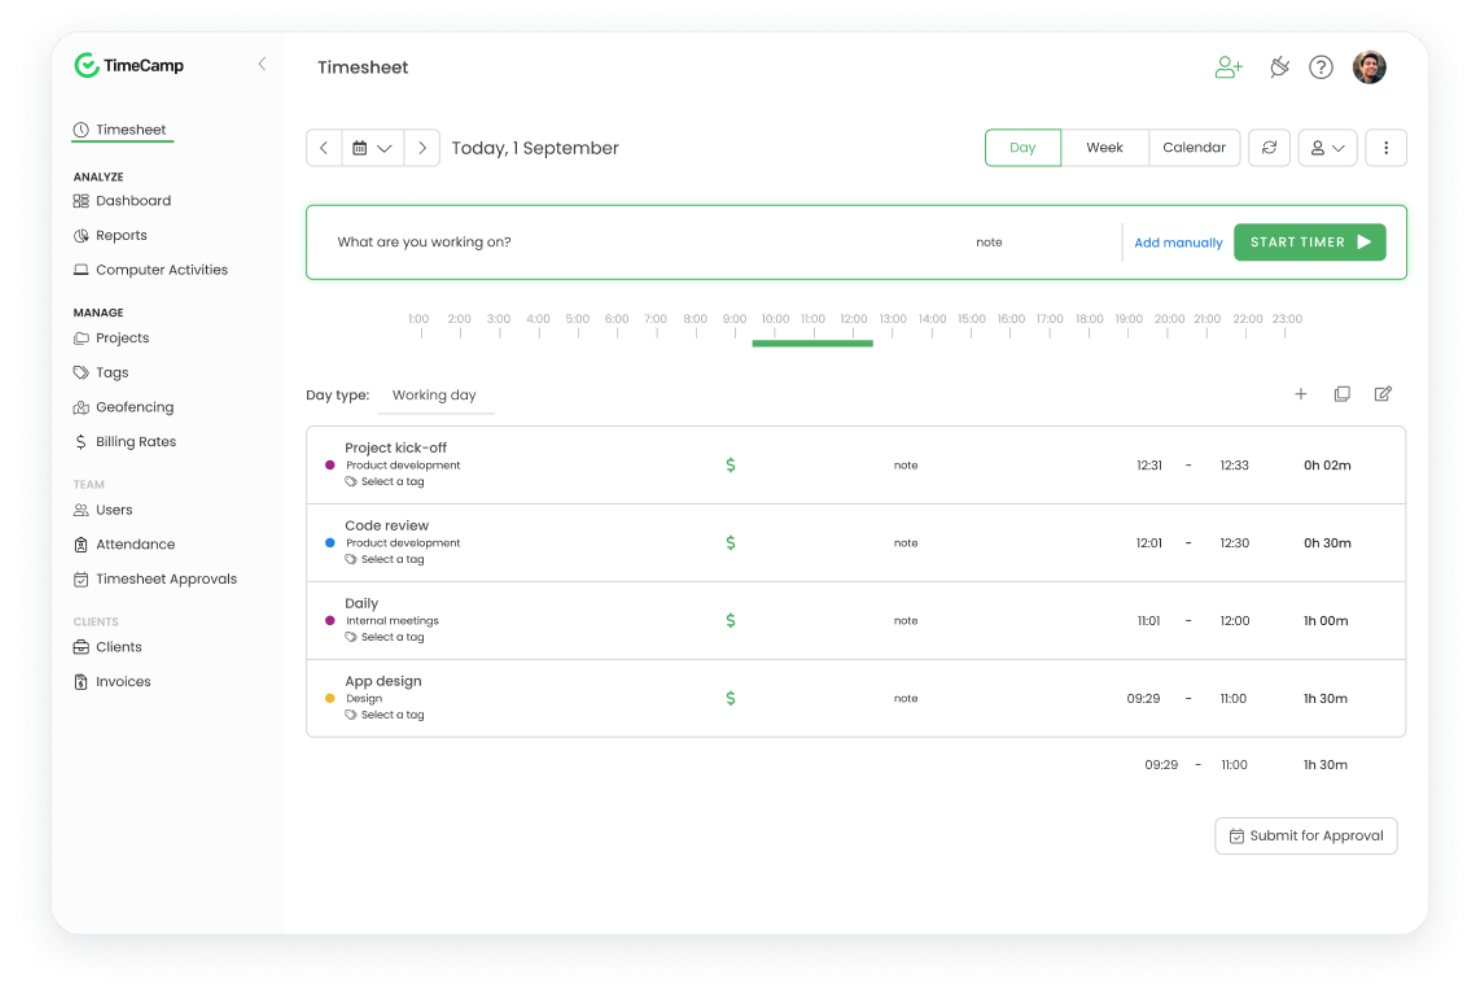Switch to the Week view tab
The width and height of the screenshot is (1480, 987).
(1104, 147)
